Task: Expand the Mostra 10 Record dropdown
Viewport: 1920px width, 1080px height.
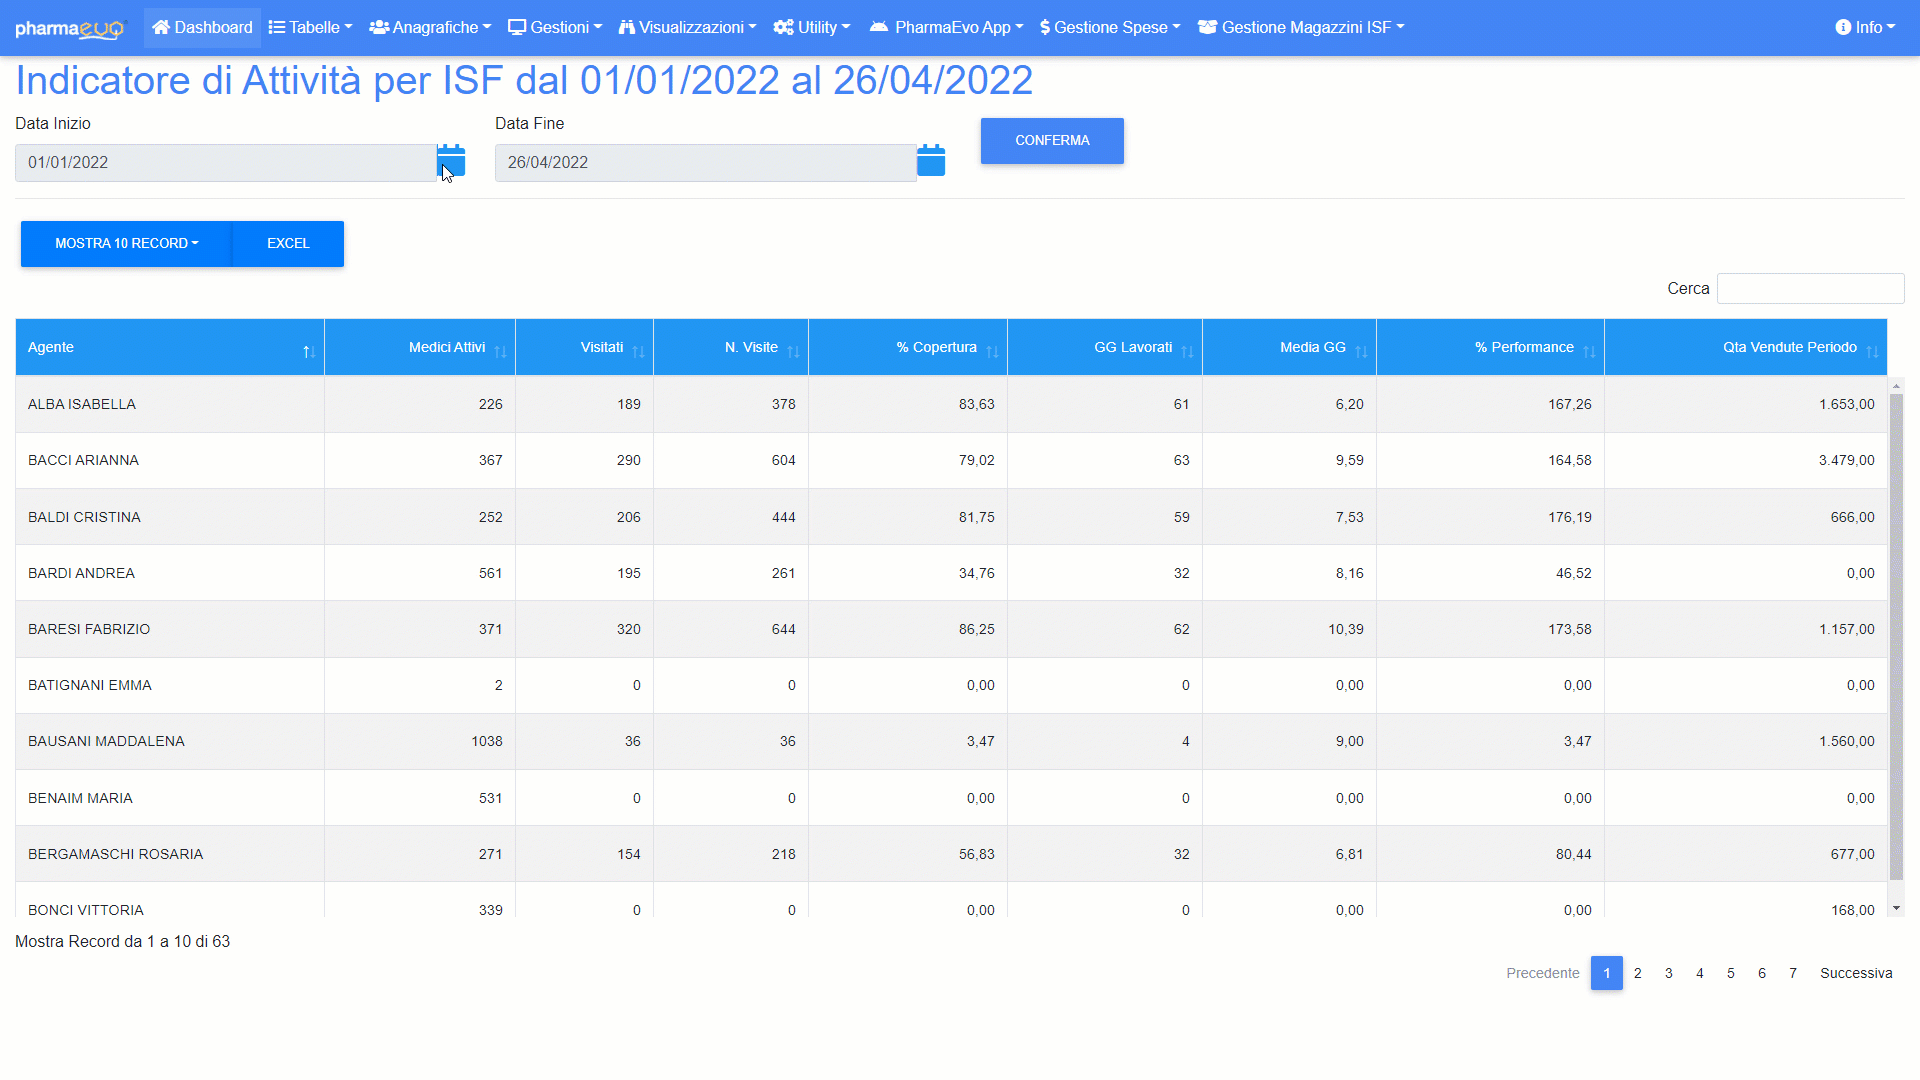Action: [x=126, y=244]
